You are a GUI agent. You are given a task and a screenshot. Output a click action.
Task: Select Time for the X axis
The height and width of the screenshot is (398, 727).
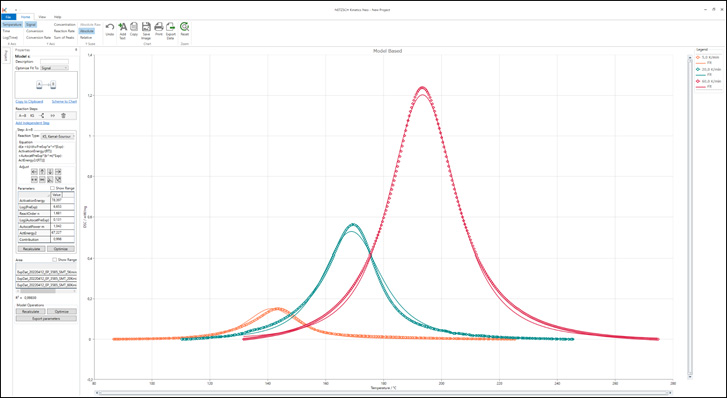point(6,31)
